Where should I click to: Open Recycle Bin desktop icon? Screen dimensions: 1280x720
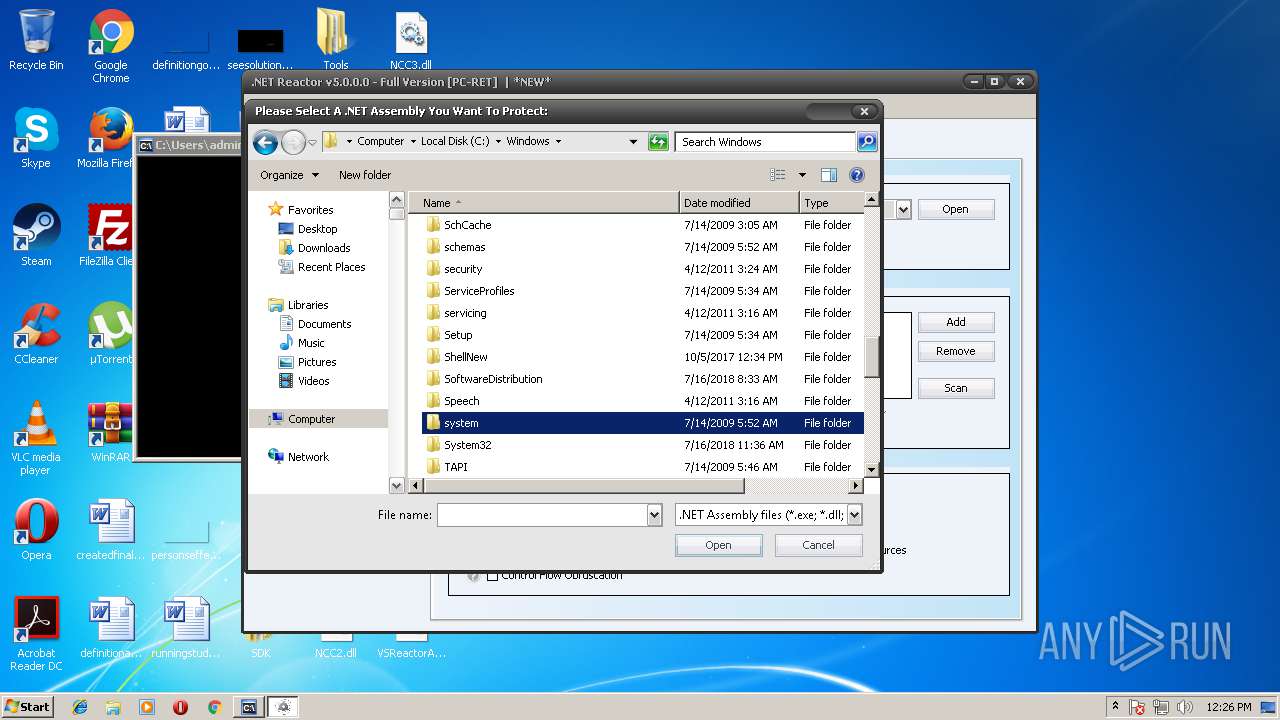coord(36,40)
